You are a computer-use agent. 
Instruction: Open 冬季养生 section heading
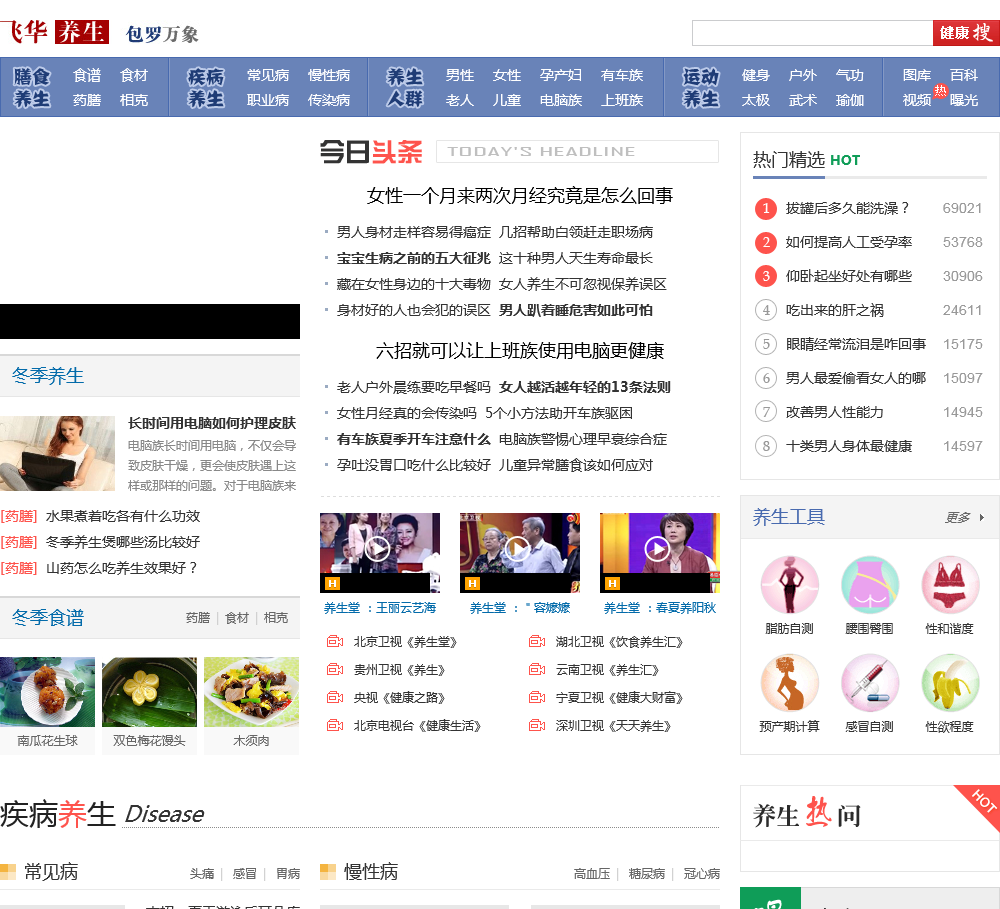pyautogui.click(x=48, y=376)
